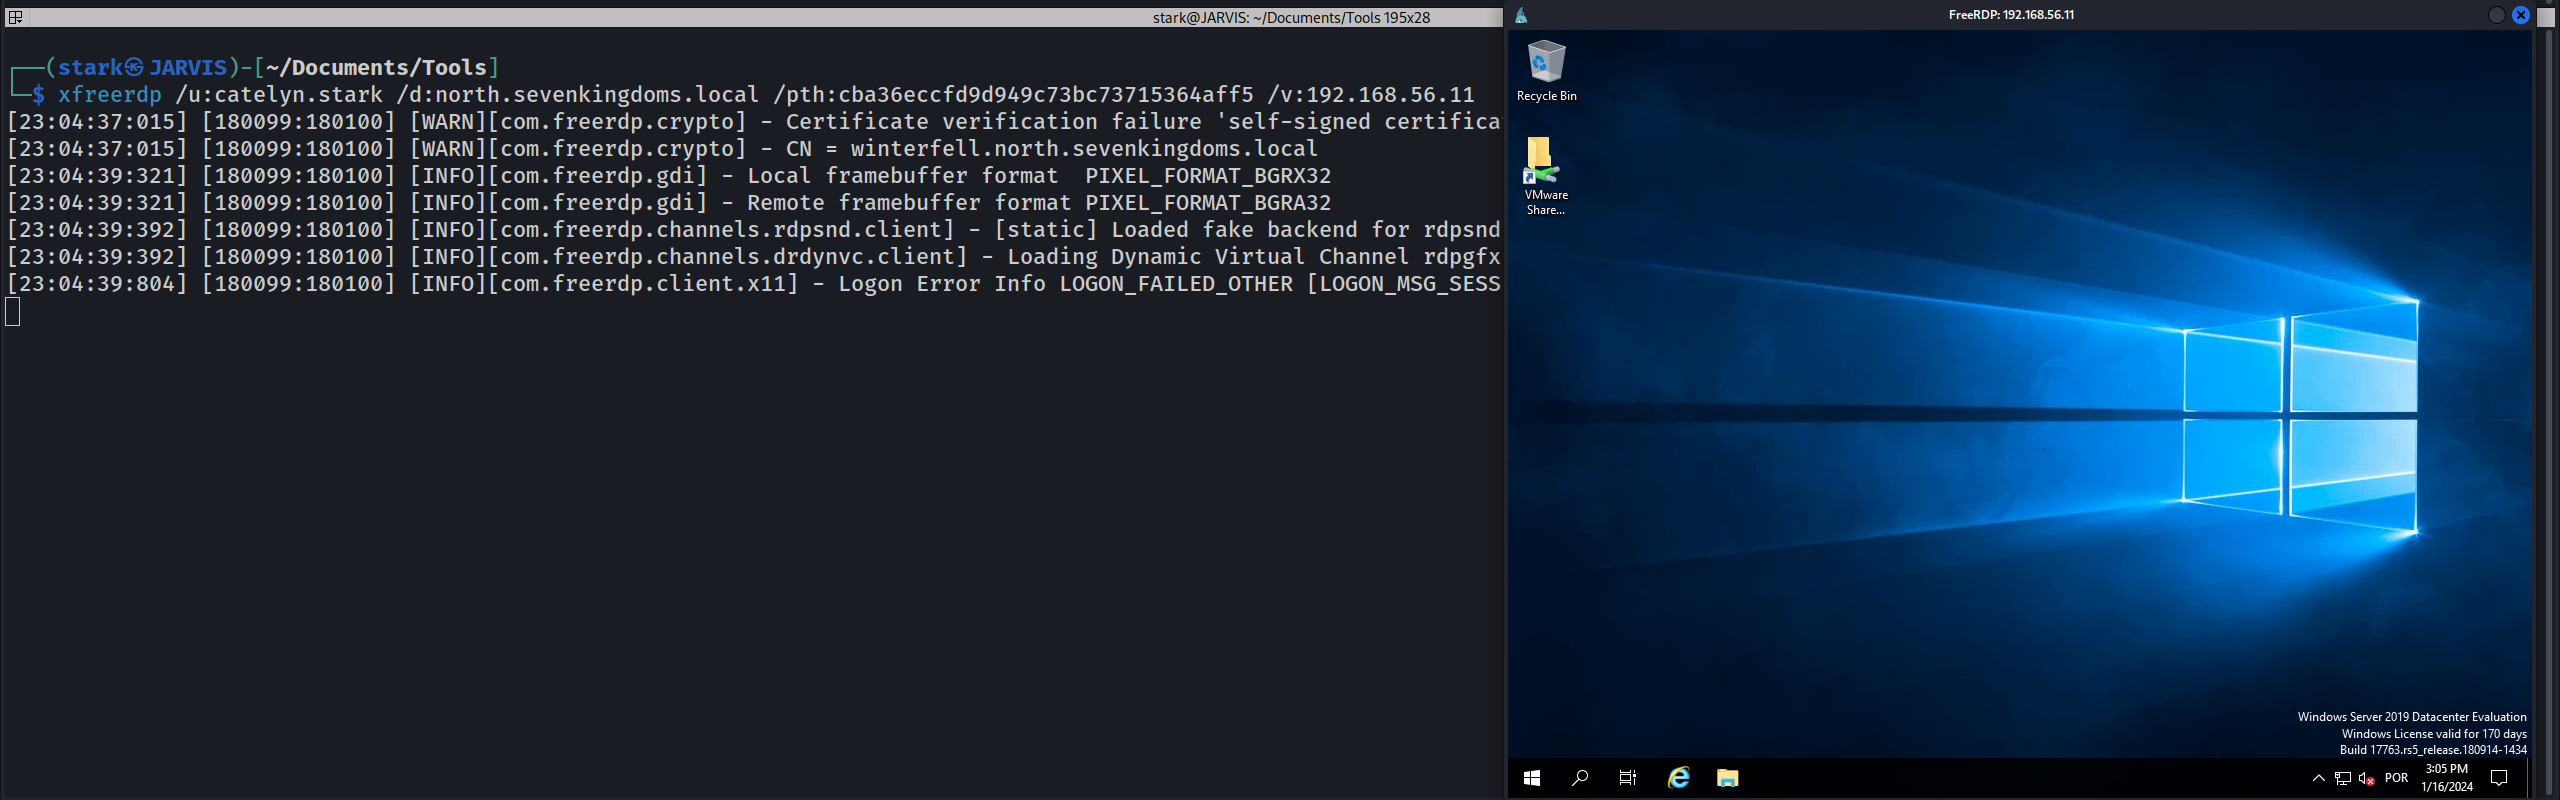The image size is (2560, 800).
Task: Launch Internet Explorer from the taskbar
Action: click(x=1678, y=778)
